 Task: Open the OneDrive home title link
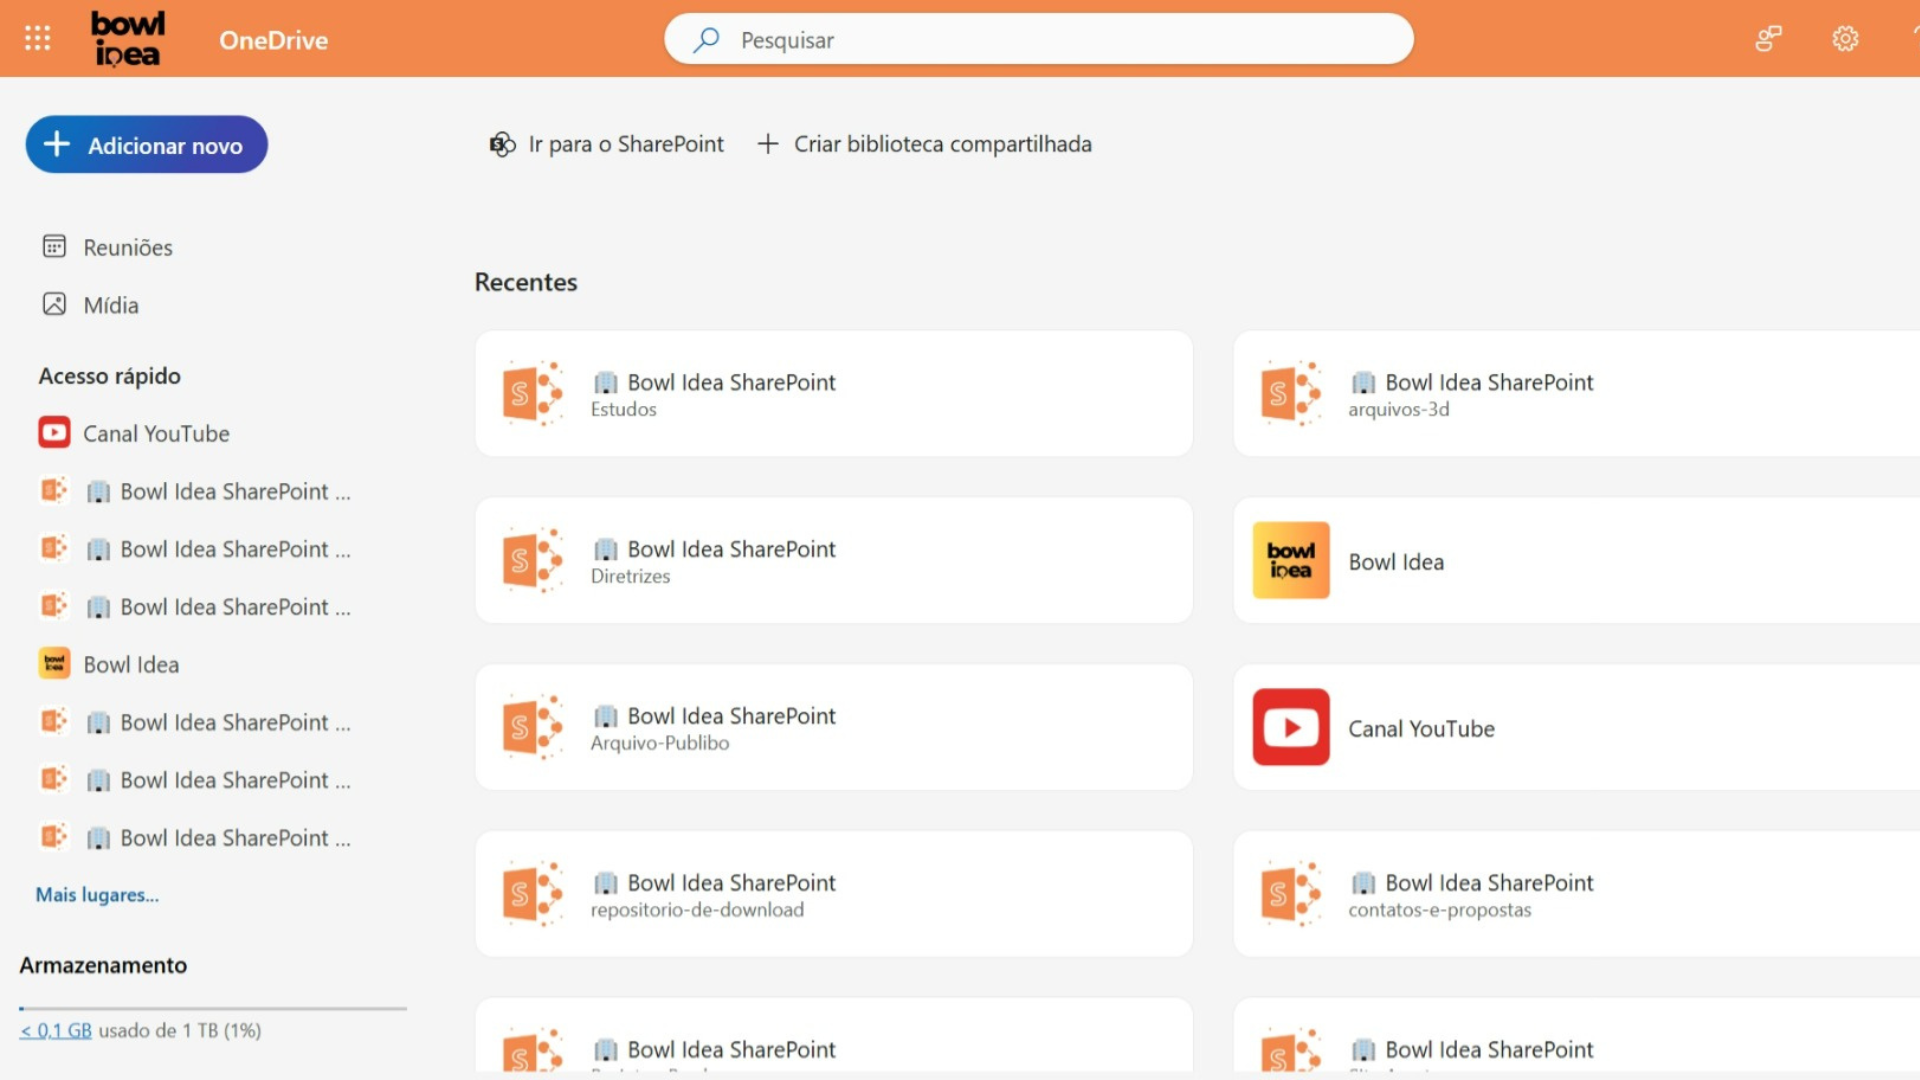(273, 40)
